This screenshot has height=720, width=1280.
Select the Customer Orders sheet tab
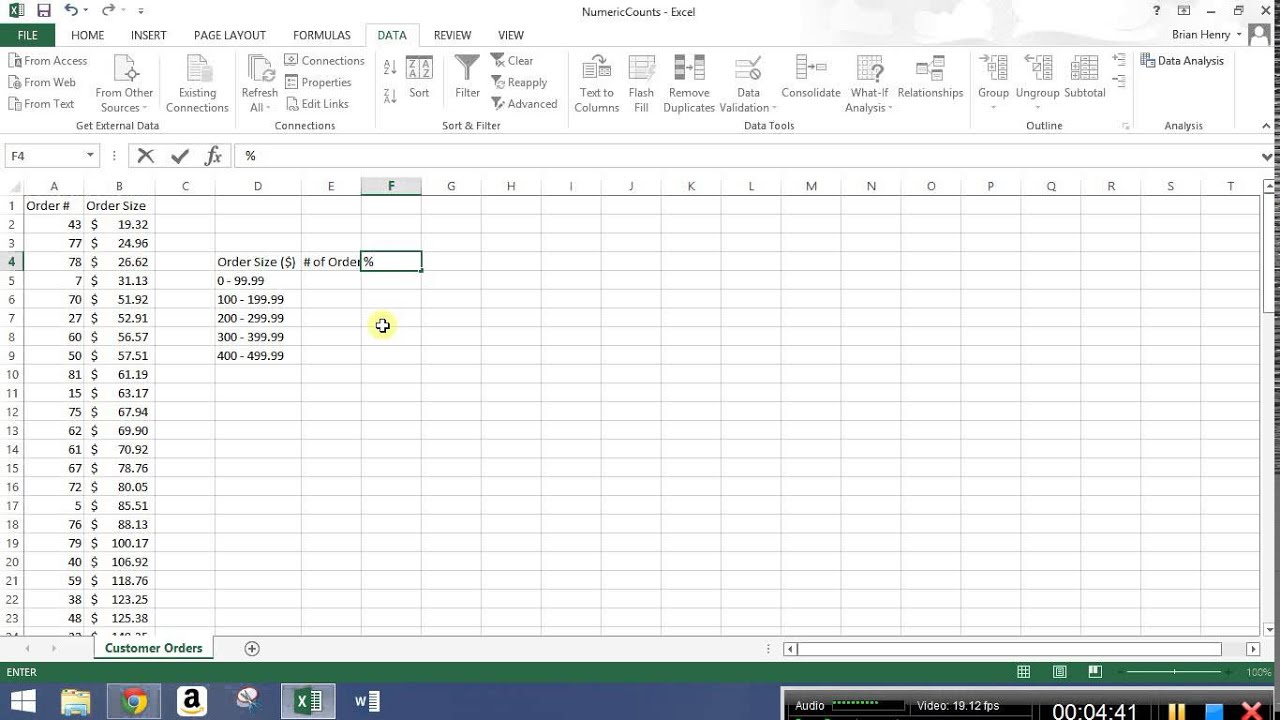(x=153, y=648)
